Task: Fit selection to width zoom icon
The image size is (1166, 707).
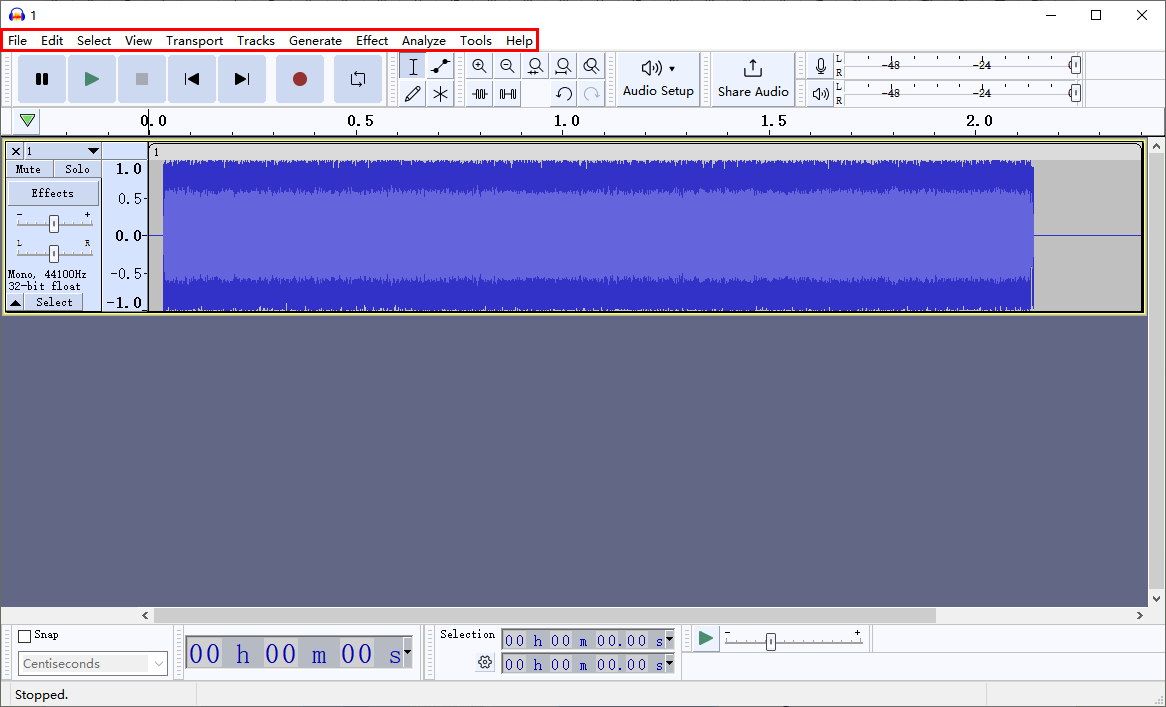Action: (535, 66)
